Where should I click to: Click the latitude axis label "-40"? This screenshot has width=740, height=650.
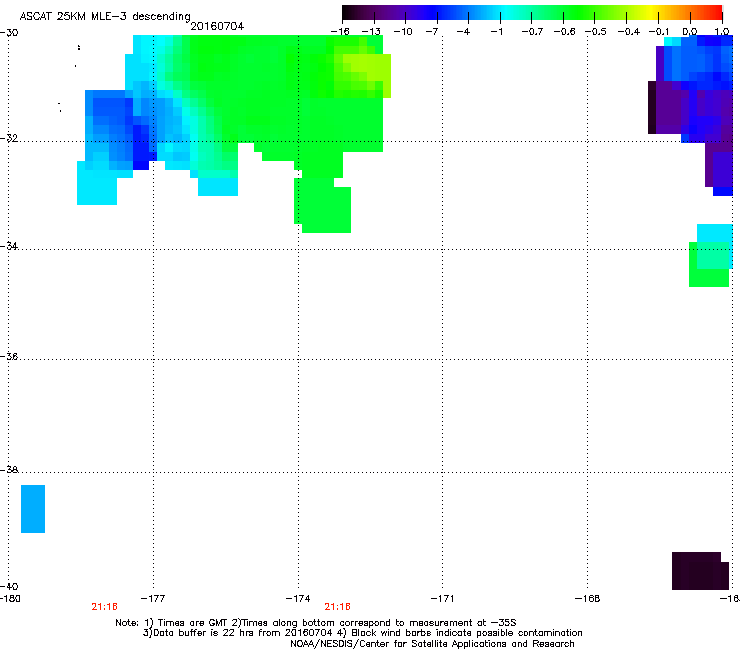(x=9, y=586)
